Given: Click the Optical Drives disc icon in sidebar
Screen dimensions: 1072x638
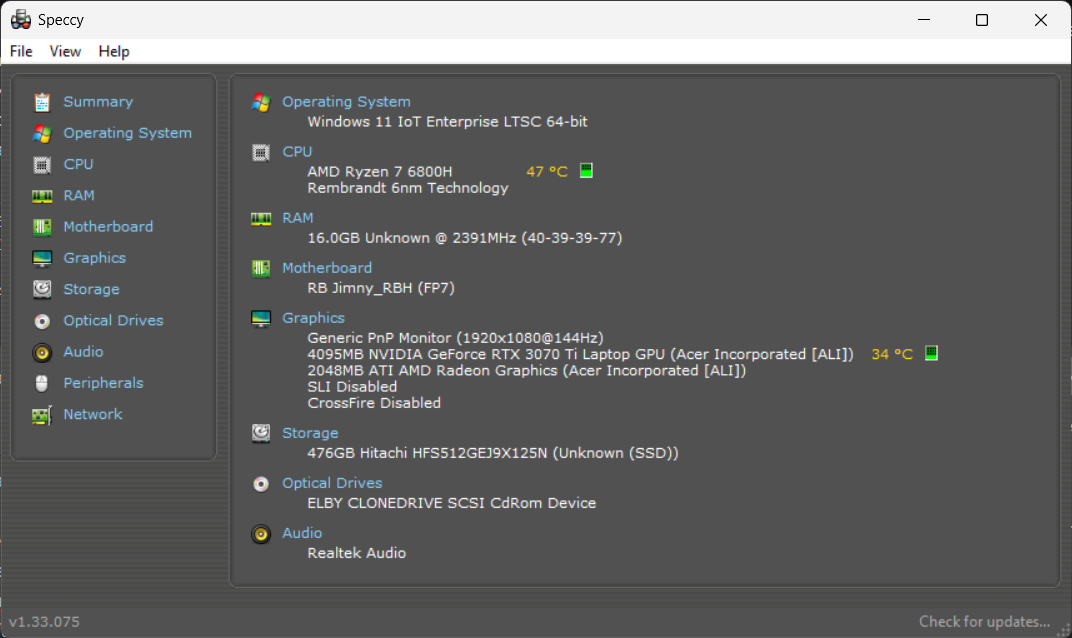Looking at the screenshot, I should [x=42, y=321].
